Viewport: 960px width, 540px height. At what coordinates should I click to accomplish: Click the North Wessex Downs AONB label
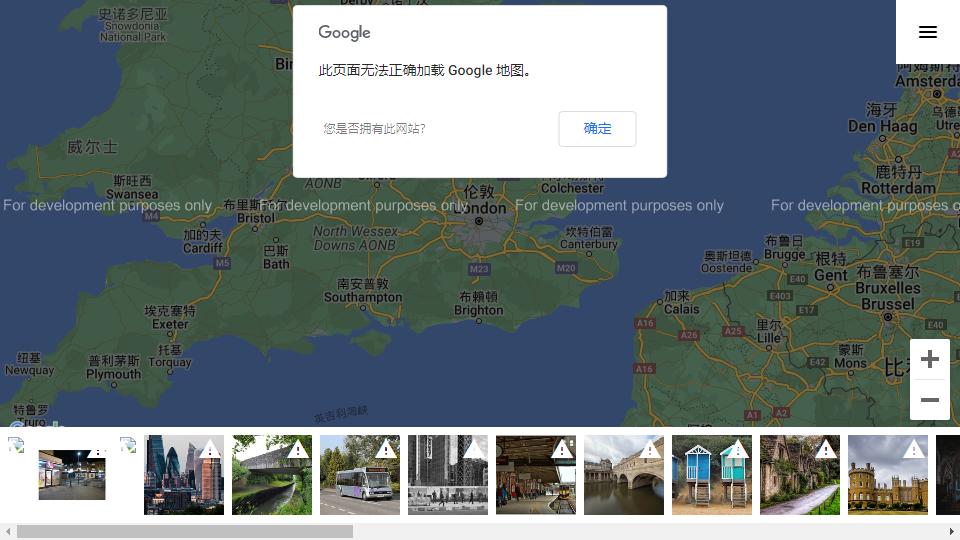point(354,238)
